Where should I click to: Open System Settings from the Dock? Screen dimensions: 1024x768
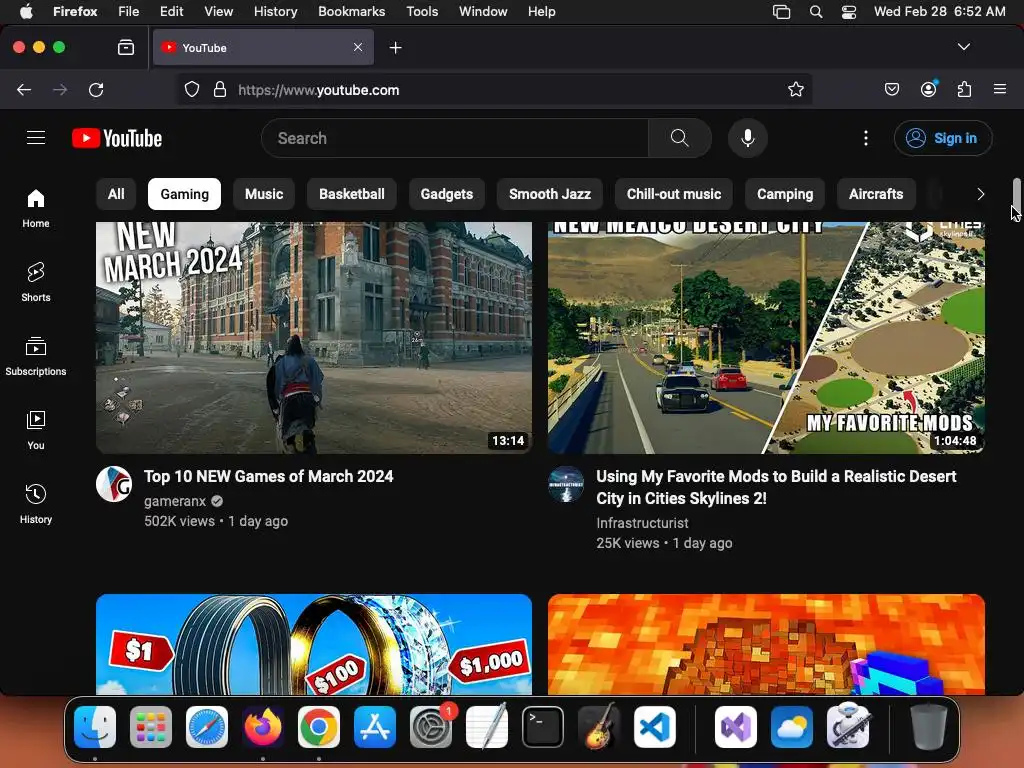430,727
